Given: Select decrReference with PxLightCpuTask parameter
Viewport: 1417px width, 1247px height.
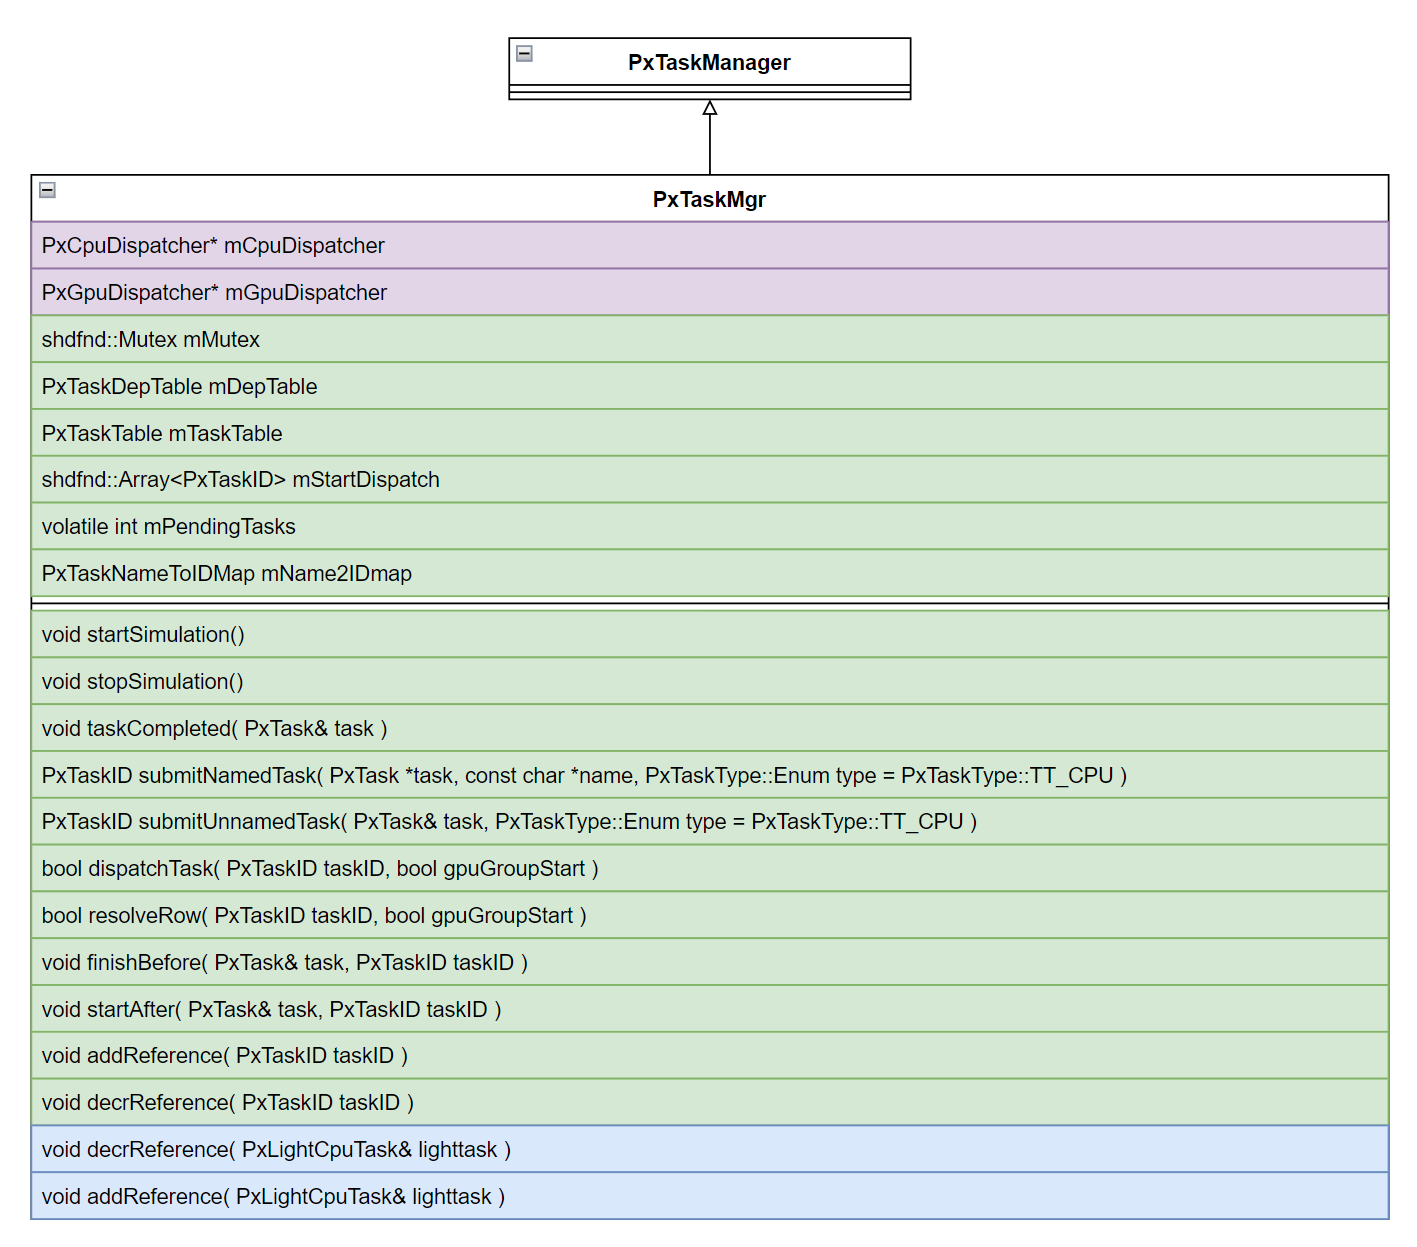Looking at the screenshot, I should [276, 1150].
